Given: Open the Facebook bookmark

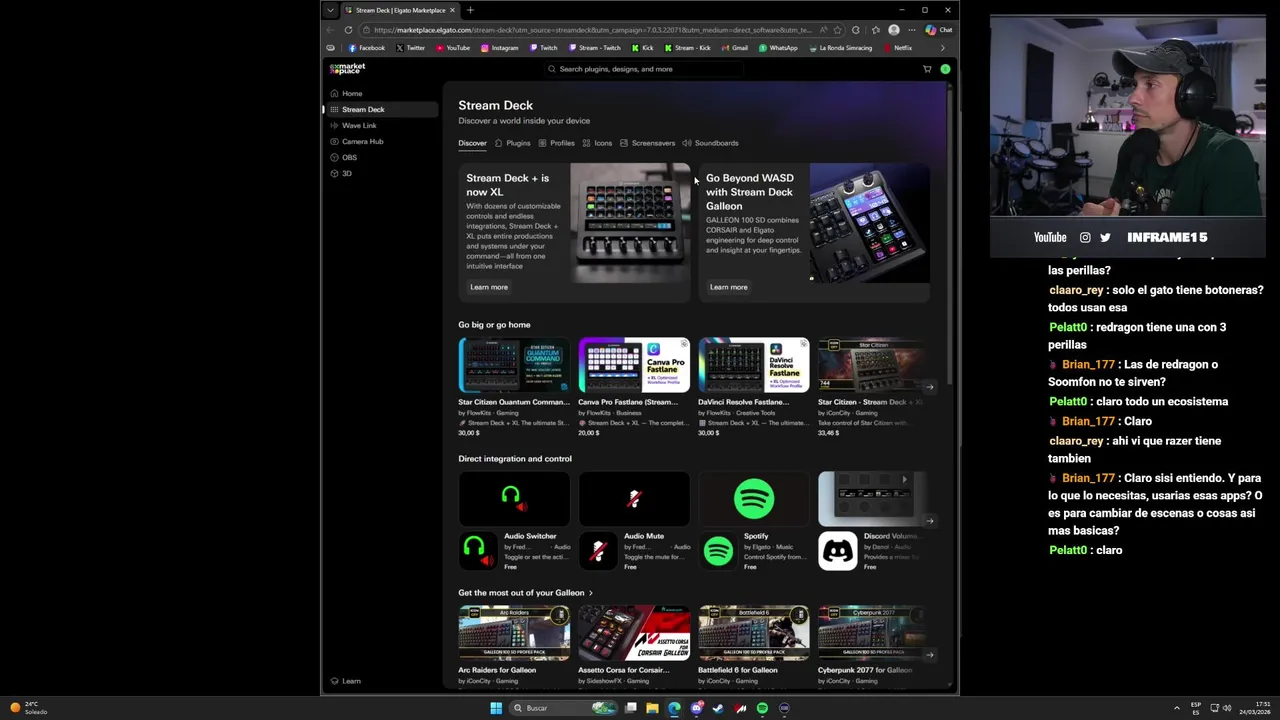Looking at the screenshot, I should (x=366, y=48).
